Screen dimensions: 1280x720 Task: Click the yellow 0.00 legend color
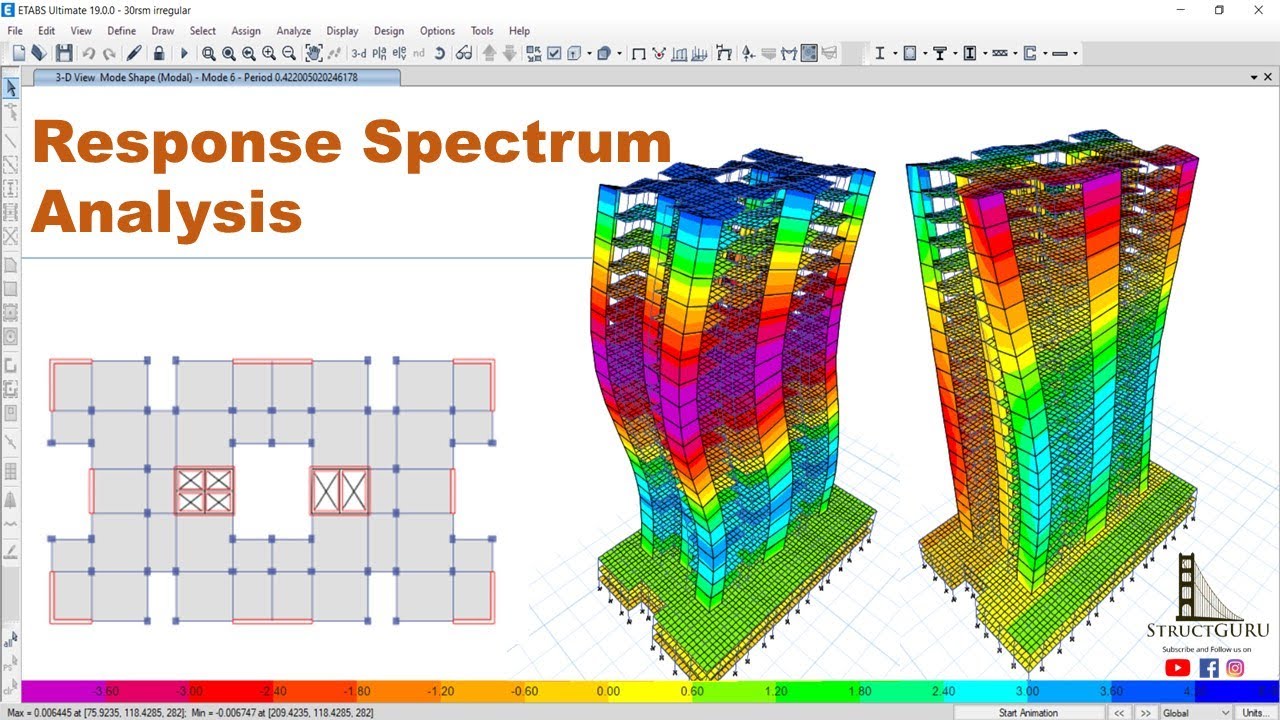click(607, 691)
